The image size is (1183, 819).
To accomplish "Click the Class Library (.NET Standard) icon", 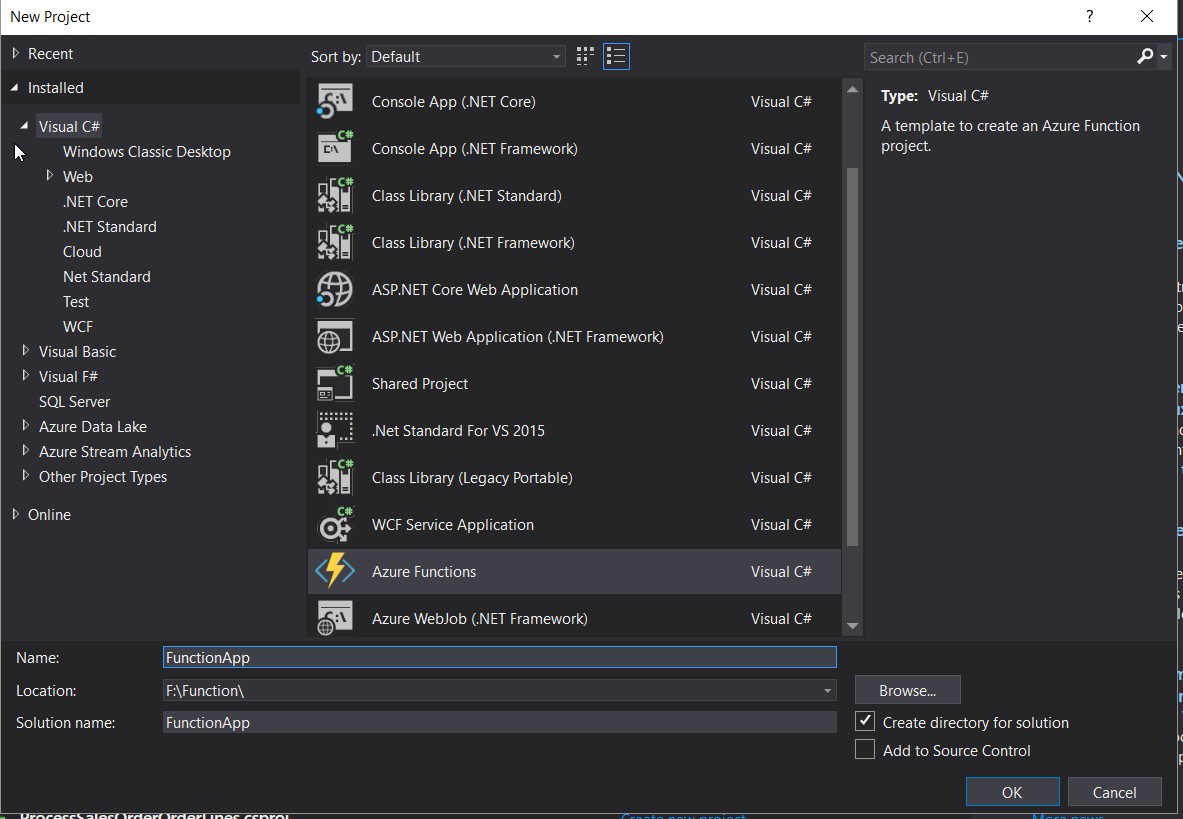I will pyautogui.click(x=335, y=195).
